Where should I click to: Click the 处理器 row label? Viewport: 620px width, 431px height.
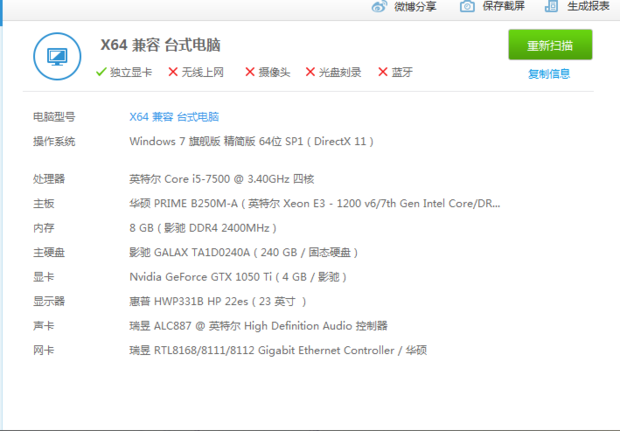pyautogui.click(x=49, y=179)
